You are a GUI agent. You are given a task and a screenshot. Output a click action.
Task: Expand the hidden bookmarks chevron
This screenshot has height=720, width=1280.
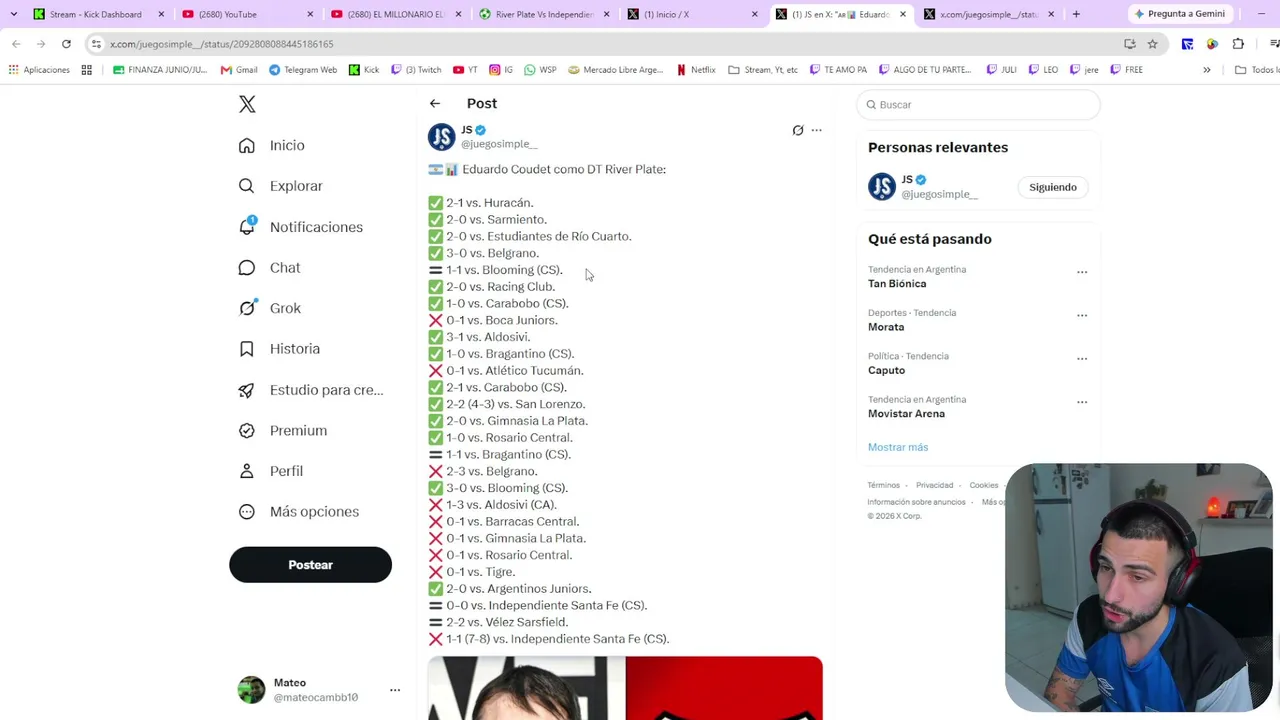(1207, 70)
